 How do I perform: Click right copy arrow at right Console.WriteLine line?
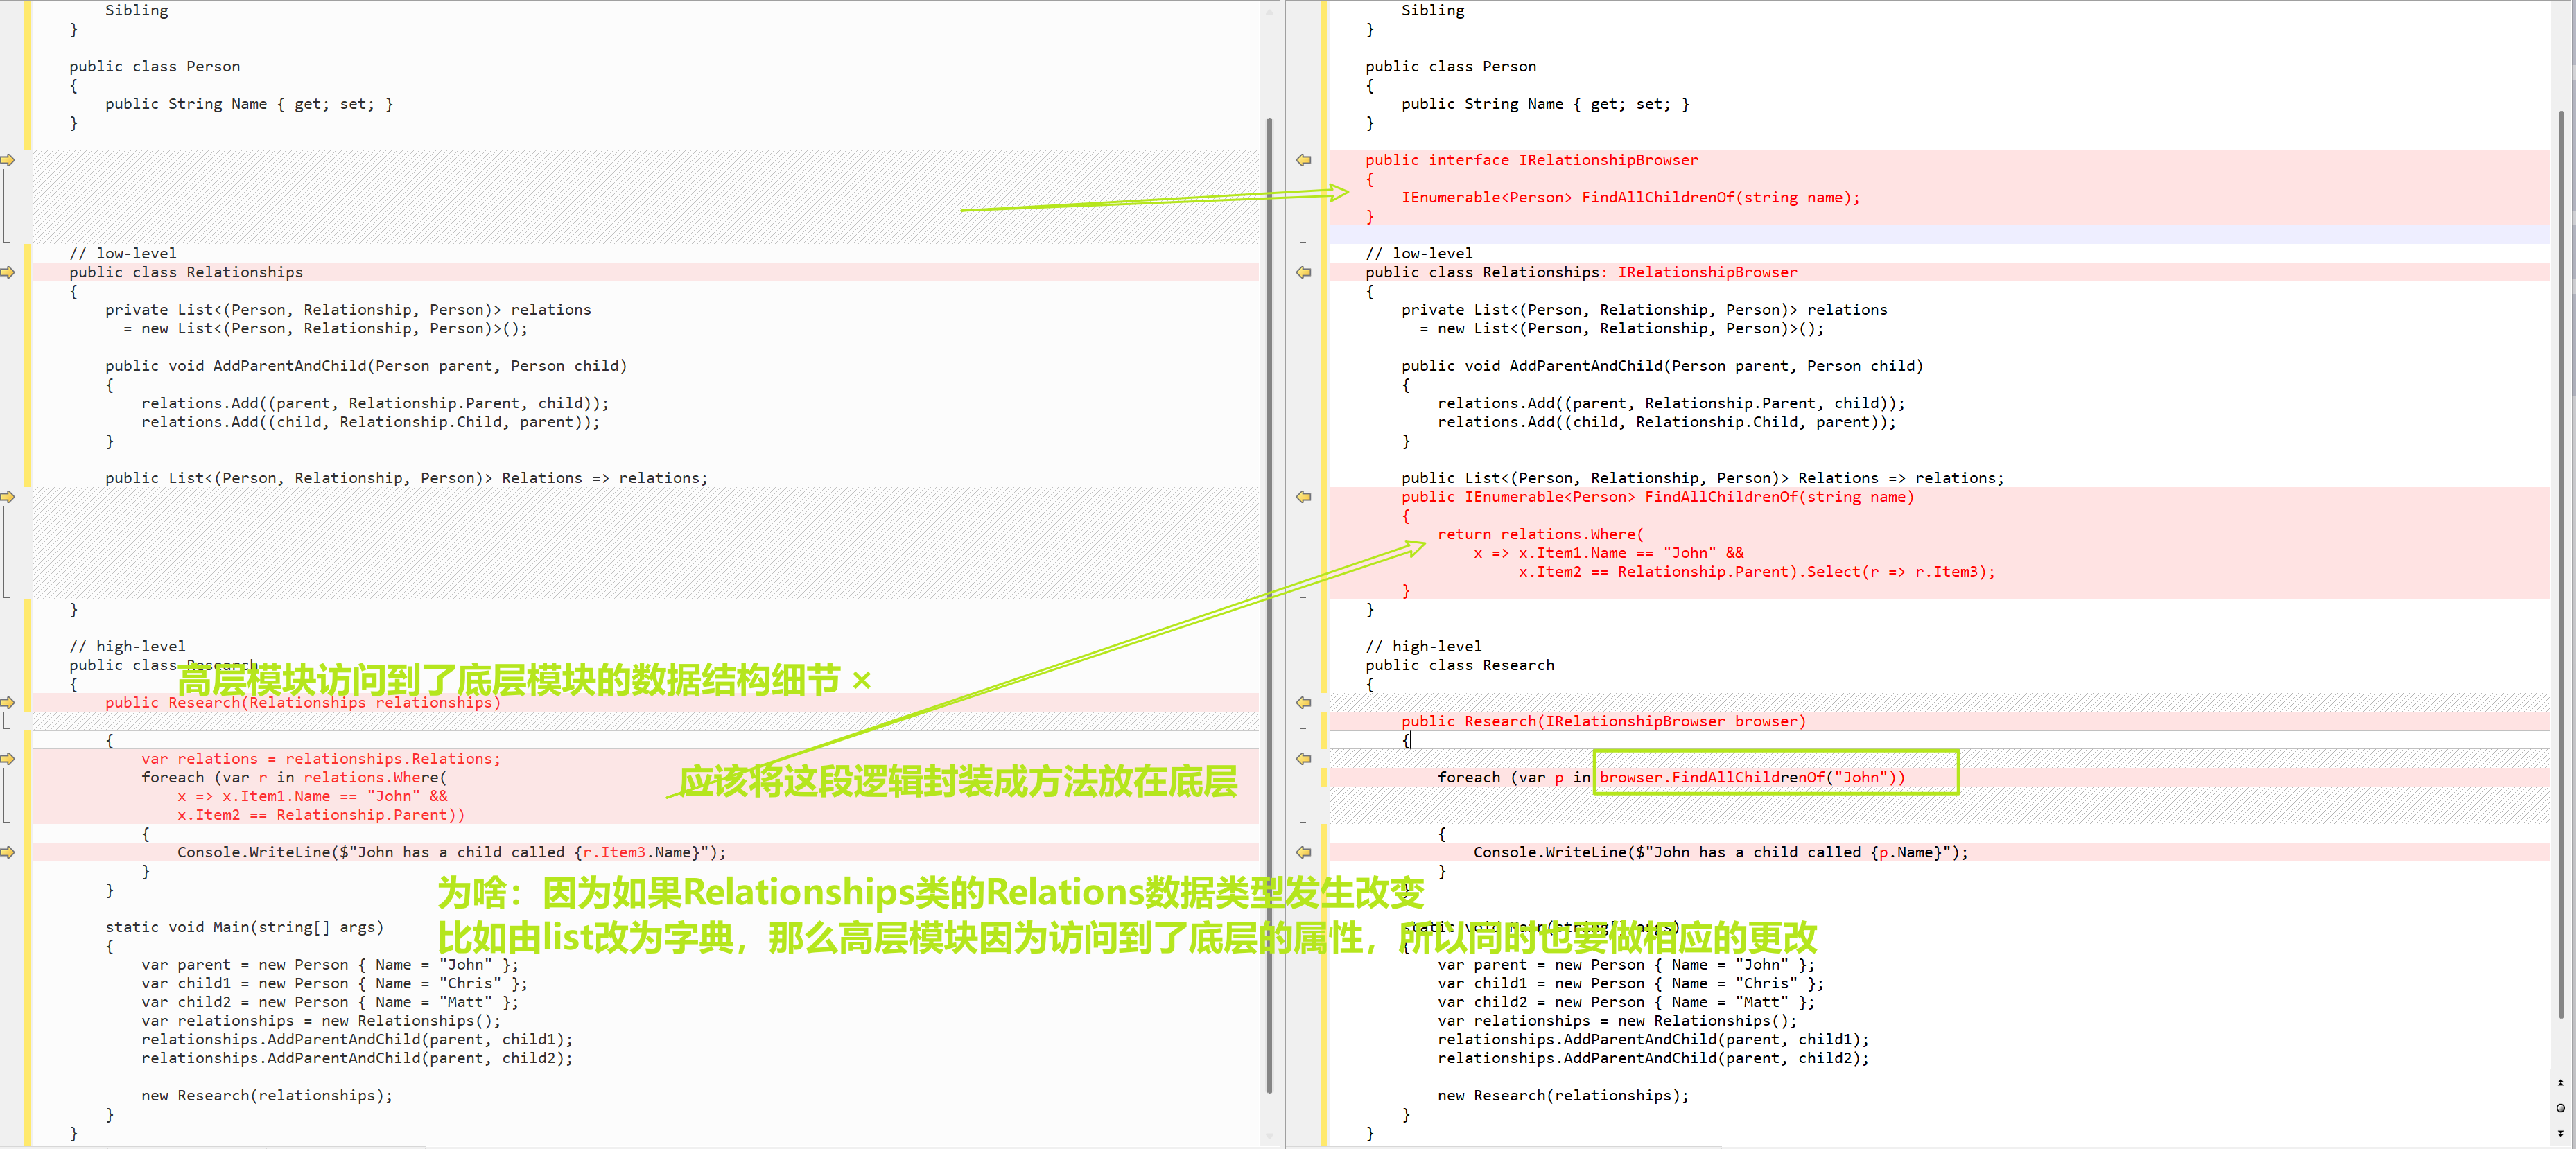tap(1304, 852)
